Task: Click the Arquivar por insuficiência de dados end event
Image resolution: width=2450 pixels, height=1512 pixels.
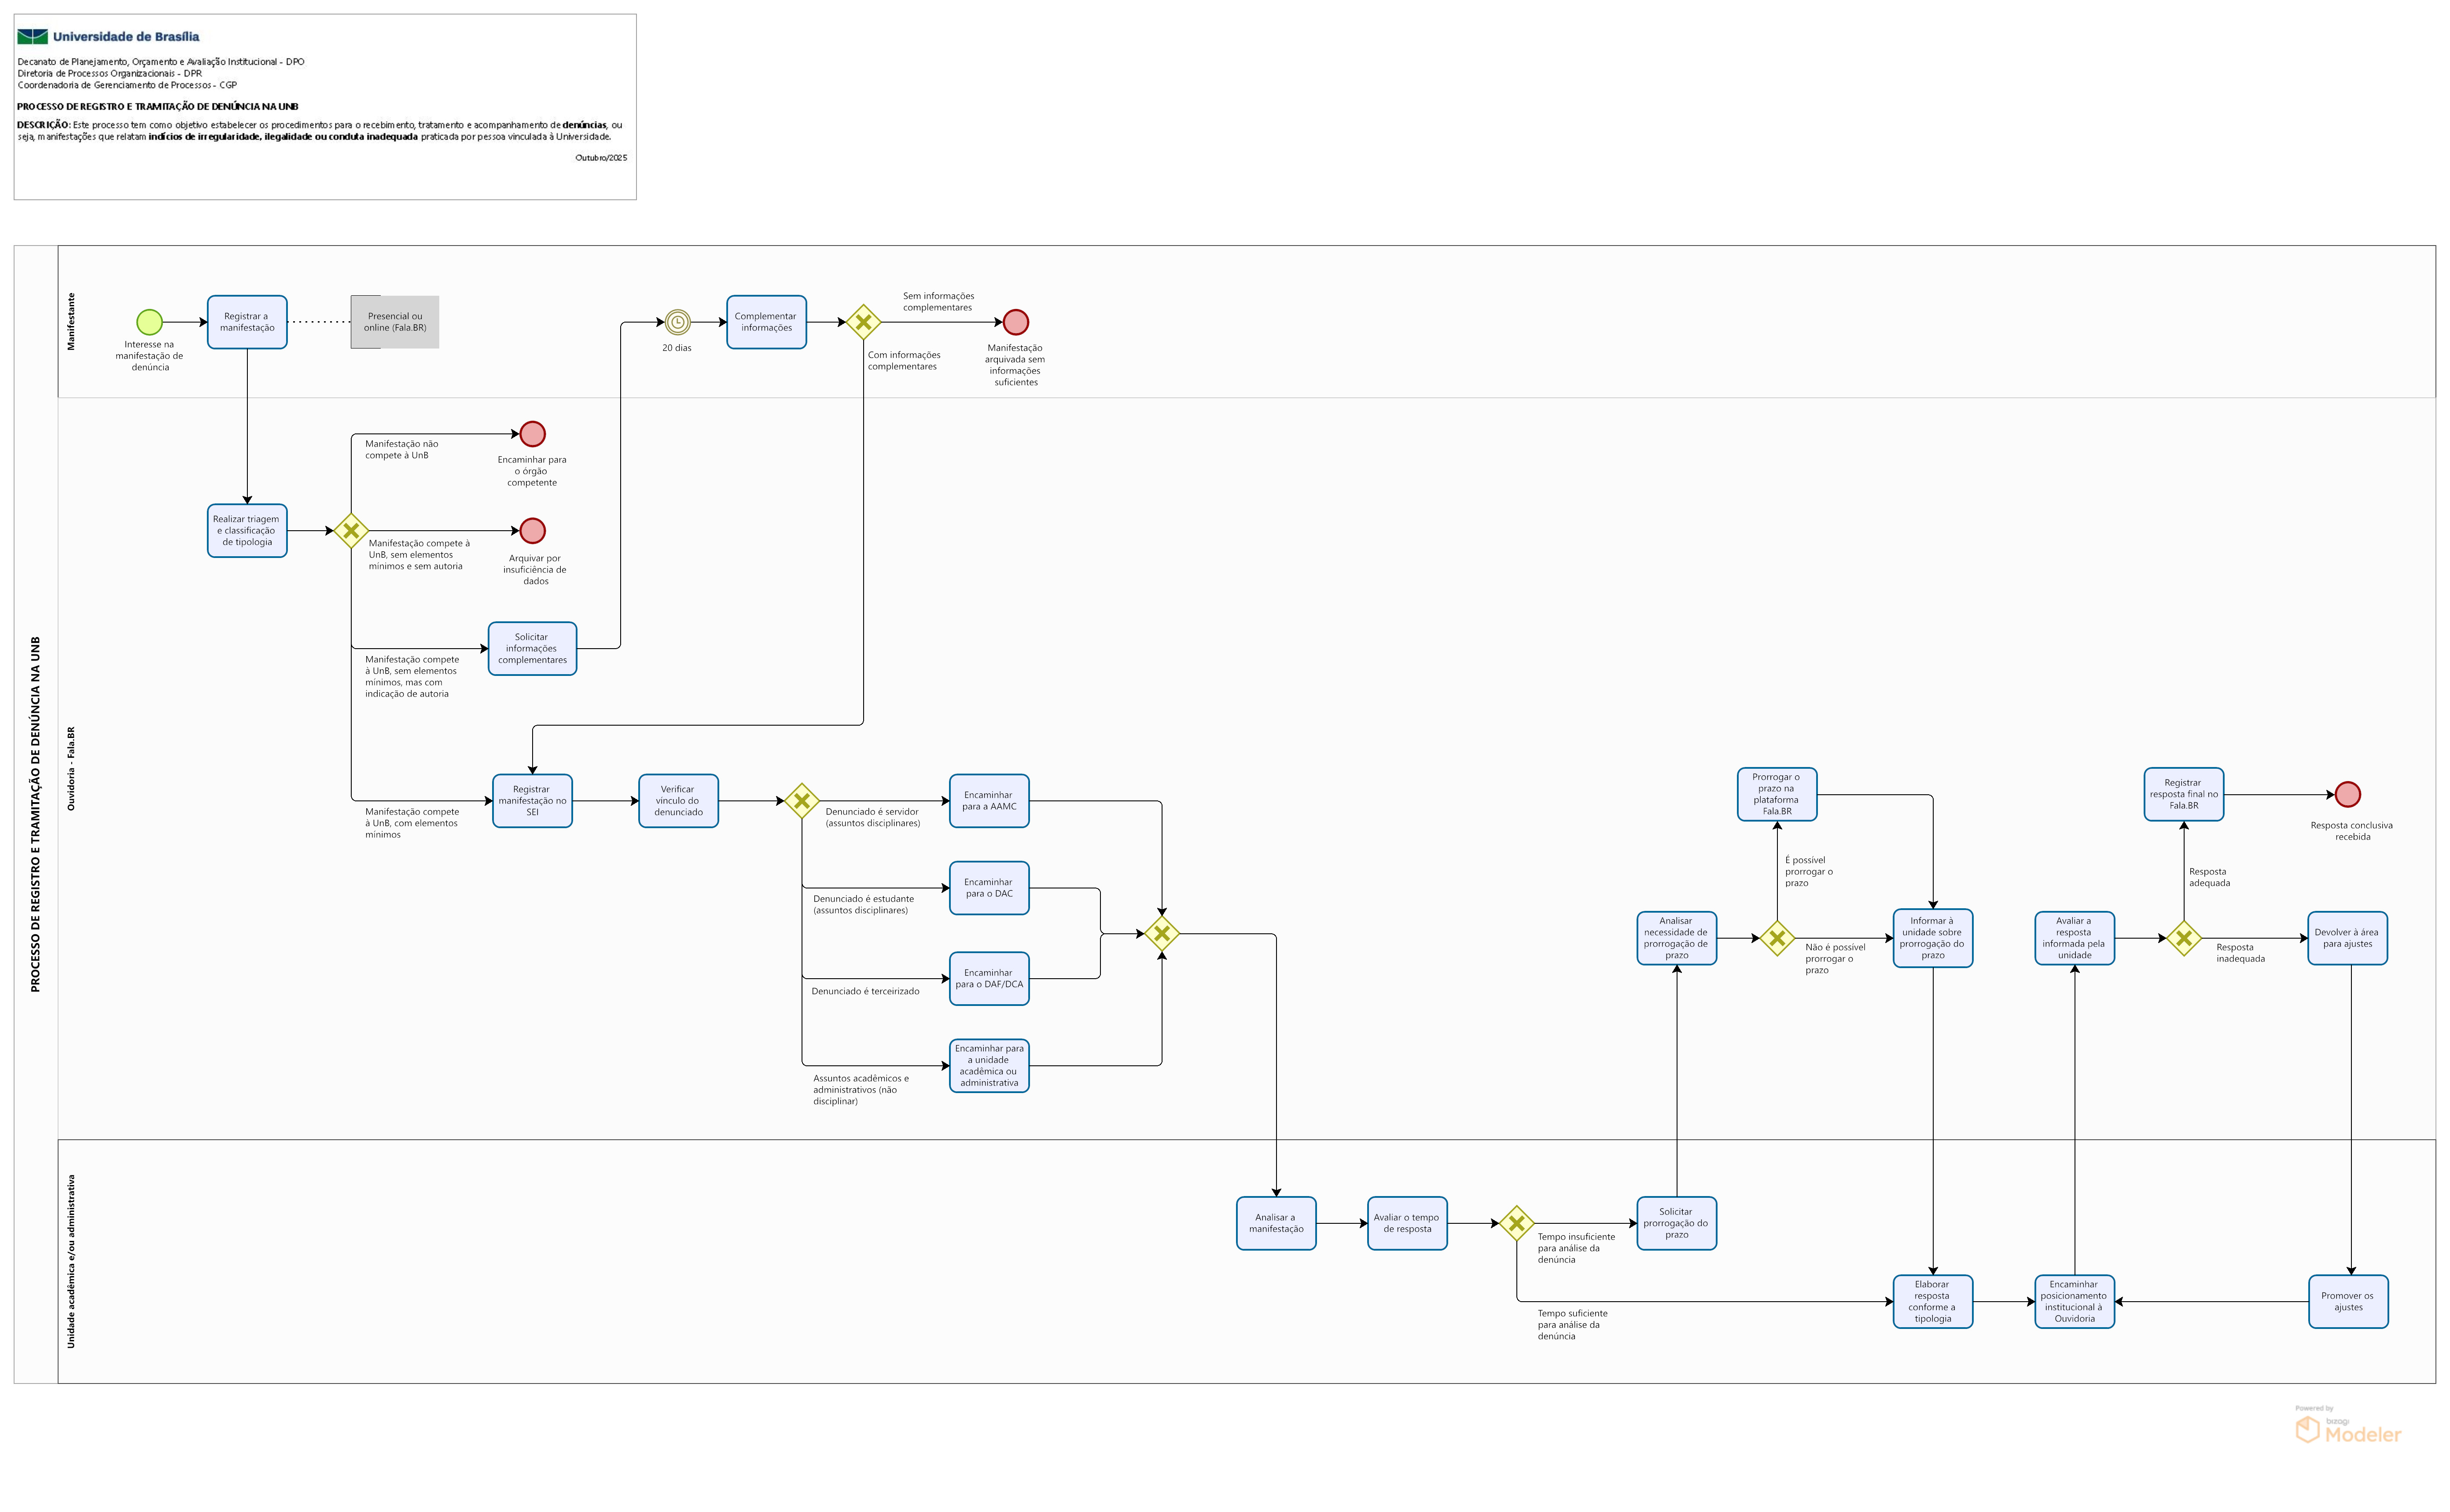Action: pyautogui.click(x=532, y=531)
